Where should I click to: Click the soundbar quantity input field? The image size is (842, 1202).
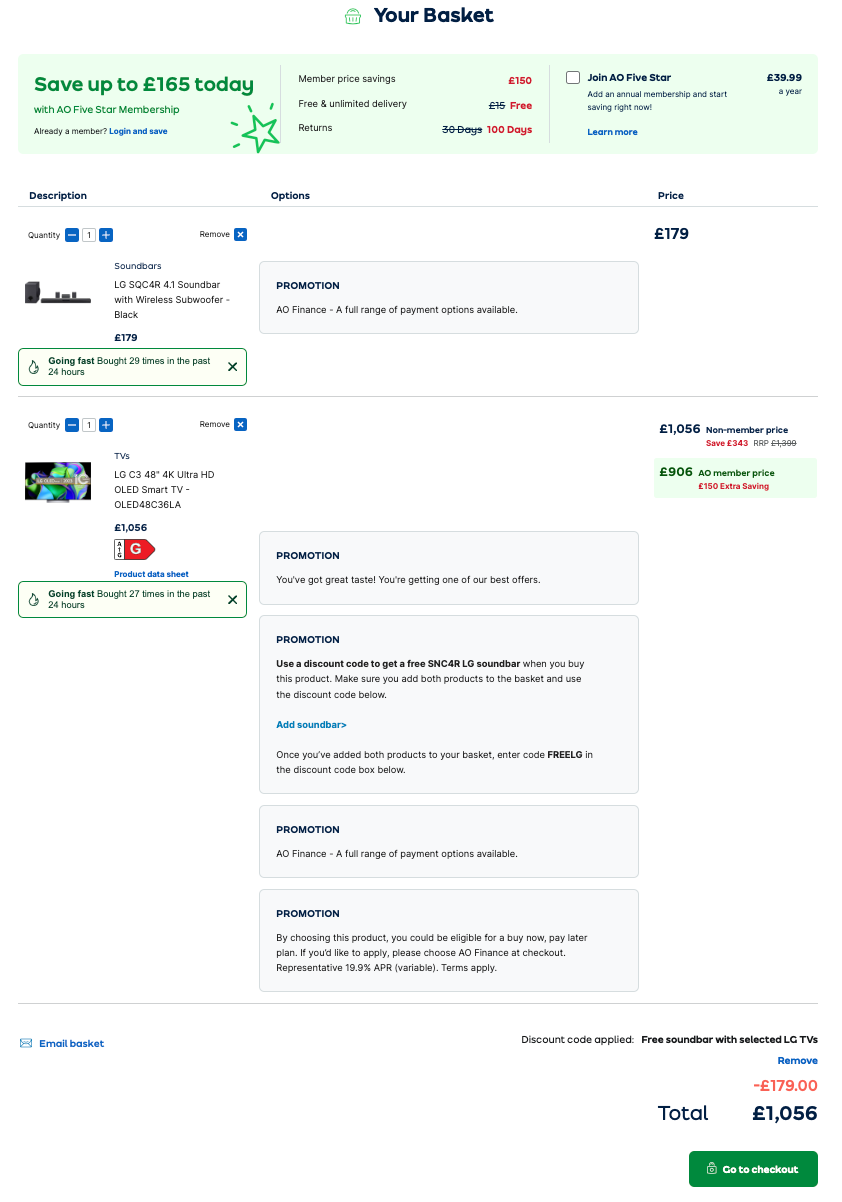click(x=89, y=235)
